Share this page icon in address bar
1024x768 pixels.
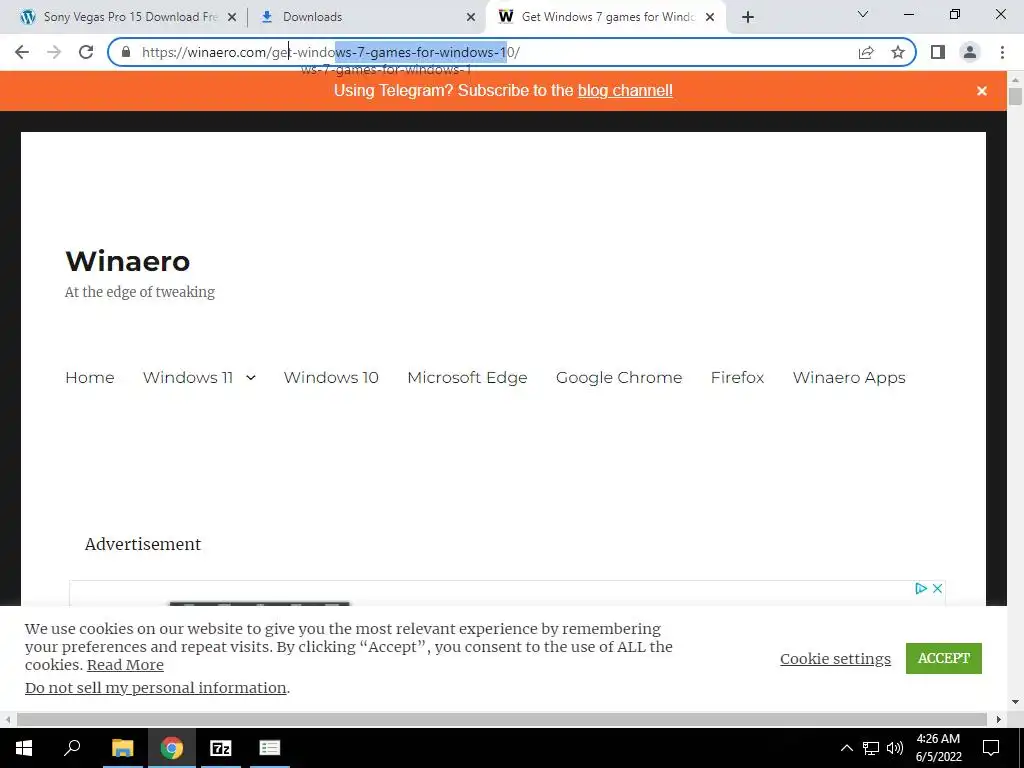[x=866, y=52]
